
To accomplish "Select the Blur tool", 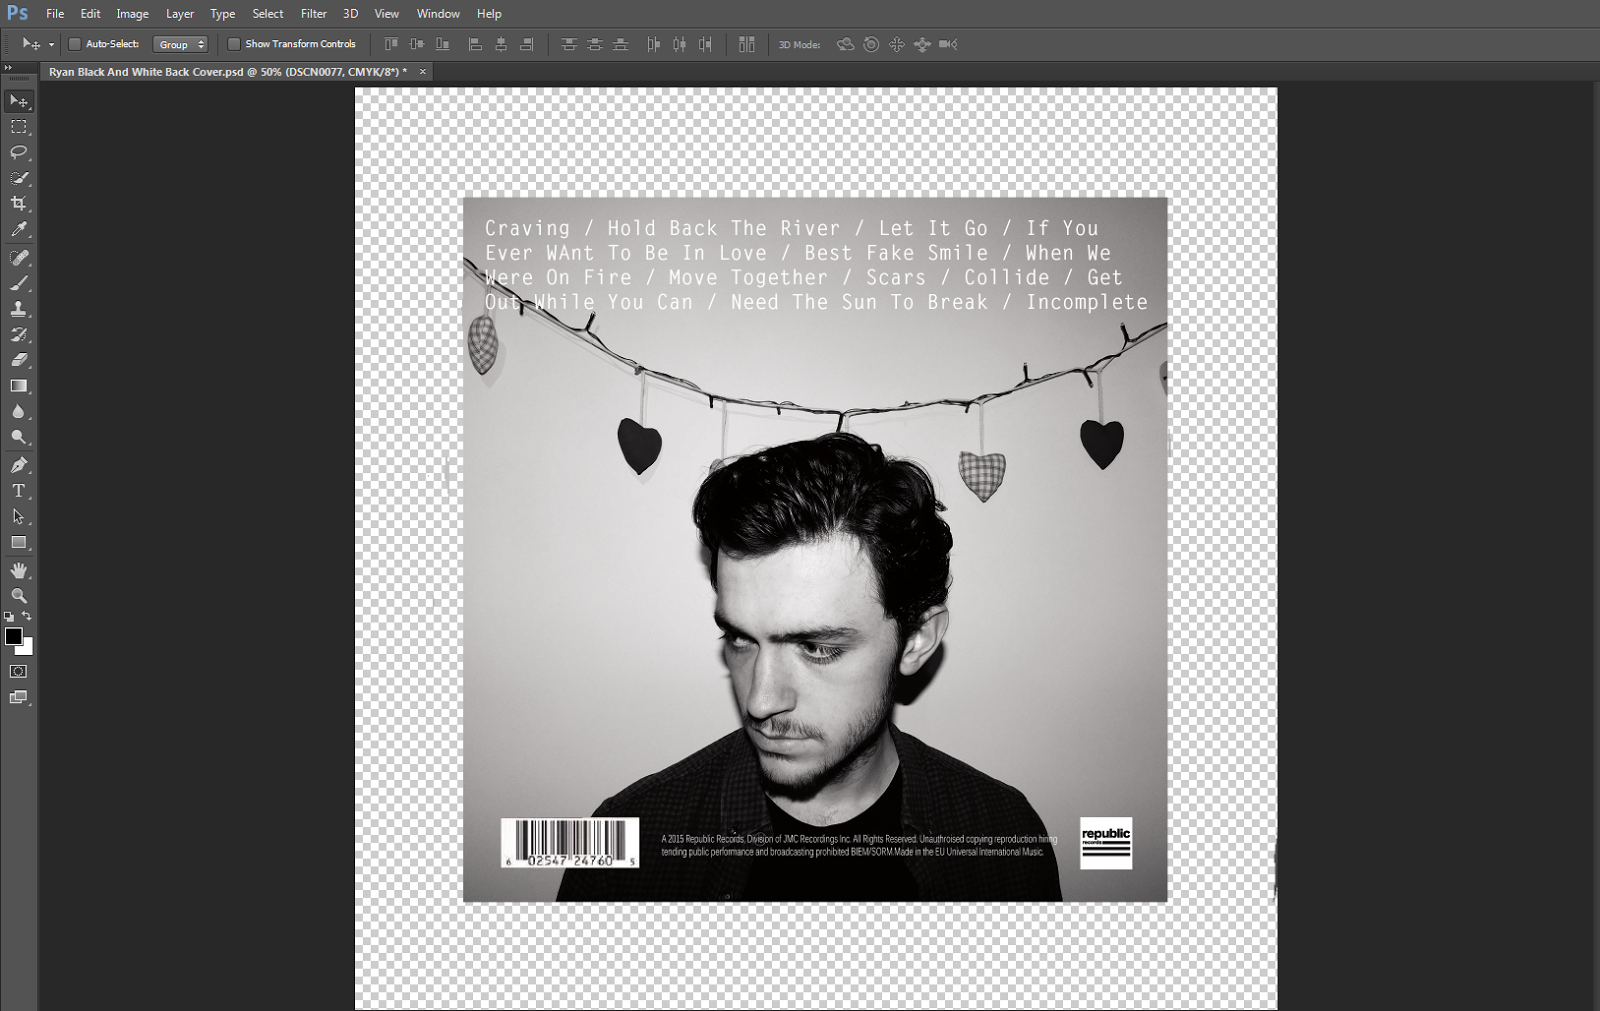I will (x=19, y=411).
